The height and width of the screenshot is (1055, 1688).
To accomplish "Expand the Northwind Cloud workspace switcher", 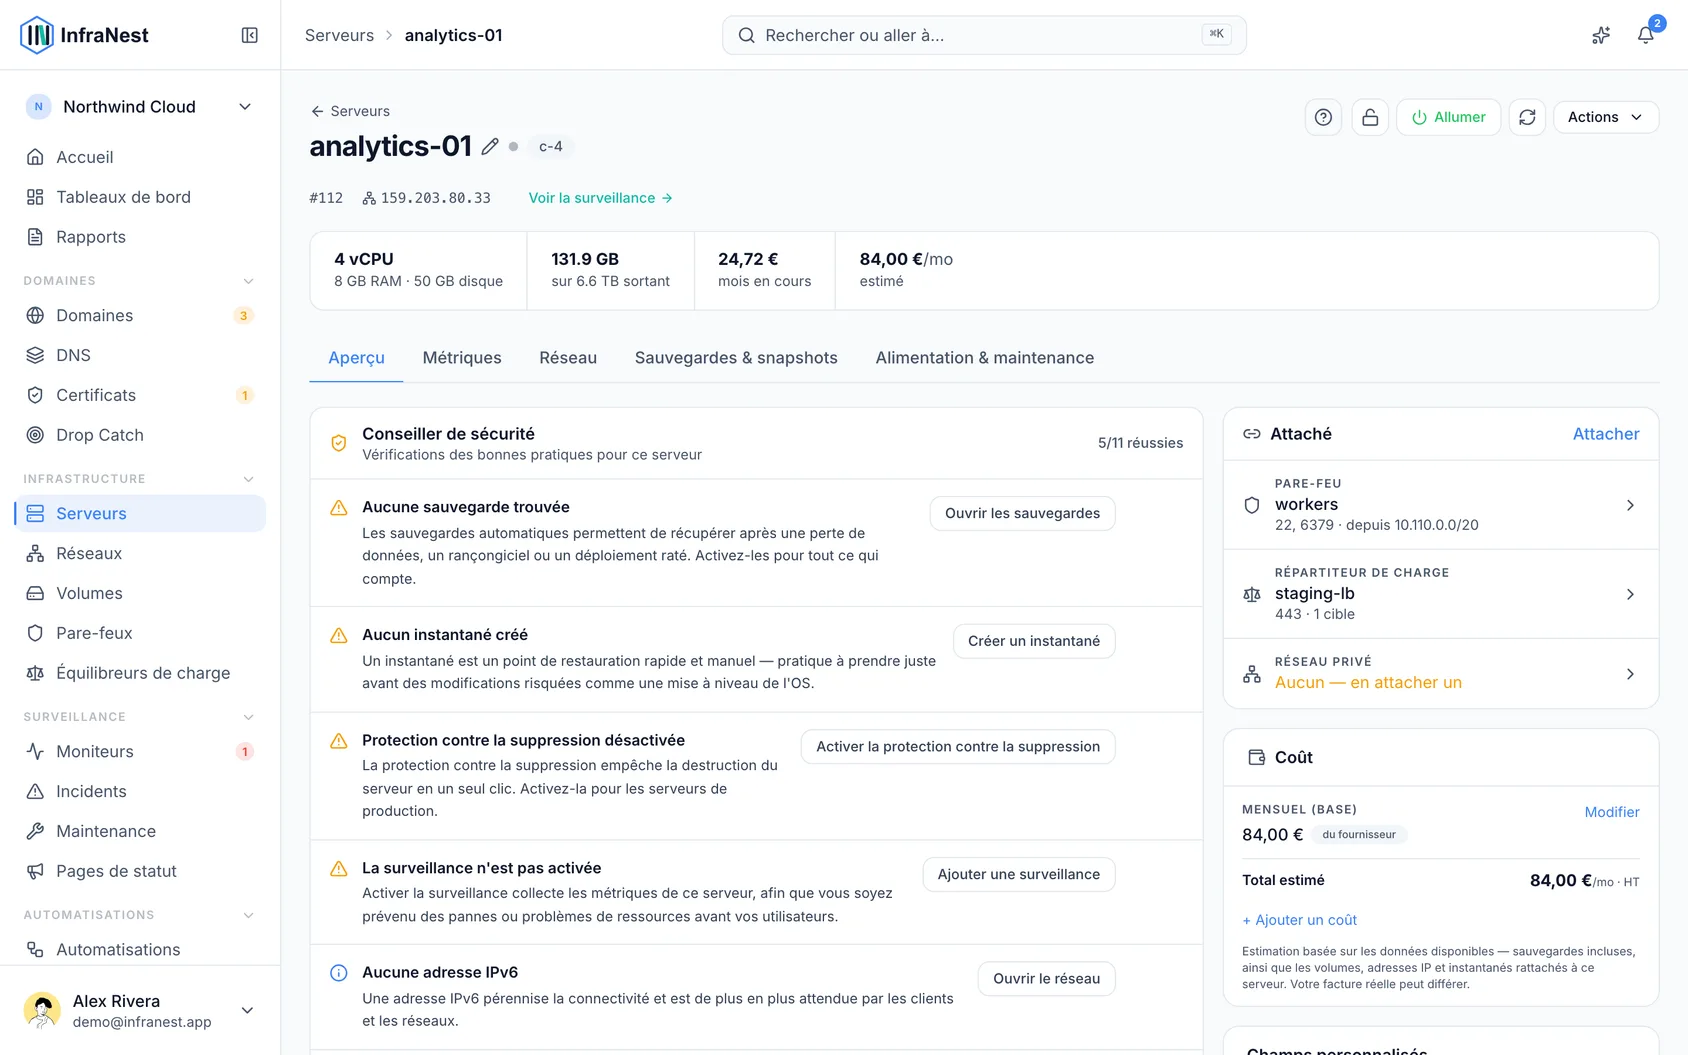I will [140, 107].
